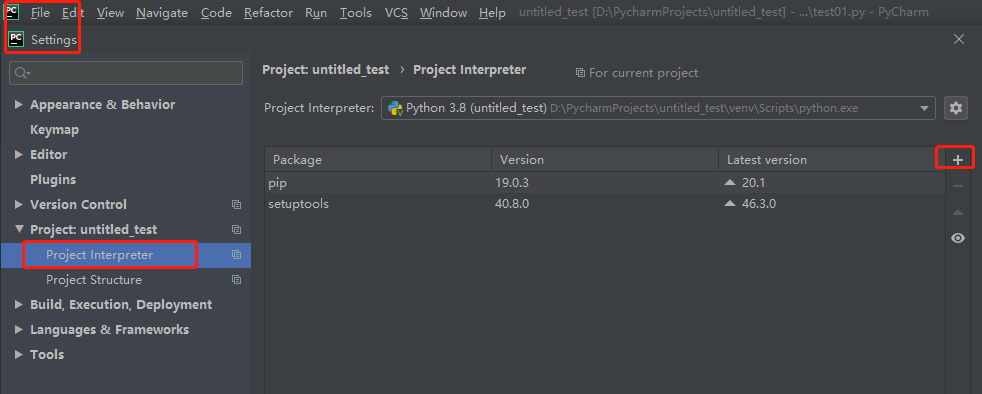The height and width of the screenshot is (394, 982).
Task: Toggle show early releases eye icon
Action: point(958,238)
